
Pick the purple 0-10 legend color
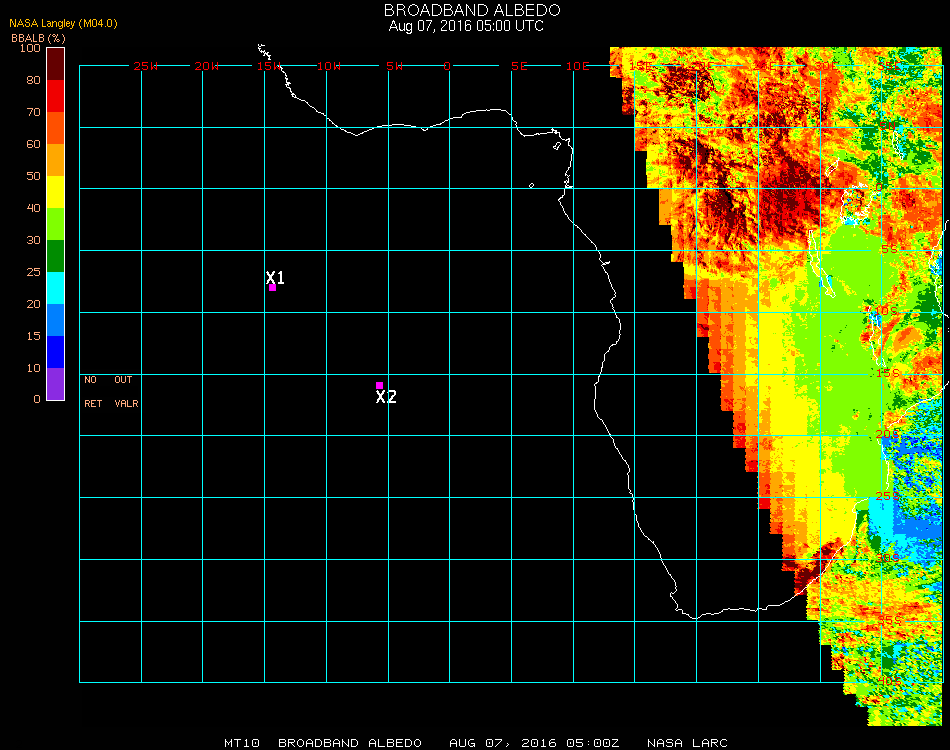pos(55,384)
